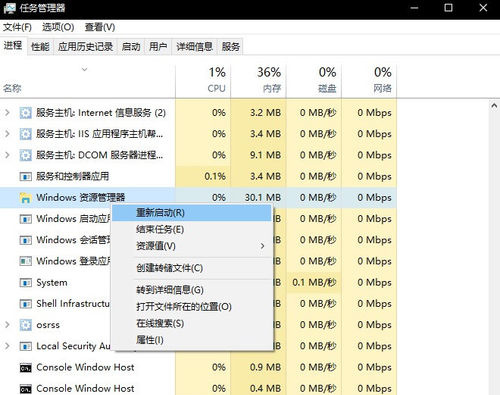The width and height of the screenshot is (500, 395).
Task: Expand the osrss process group
Action: click(x=7, y=325)
